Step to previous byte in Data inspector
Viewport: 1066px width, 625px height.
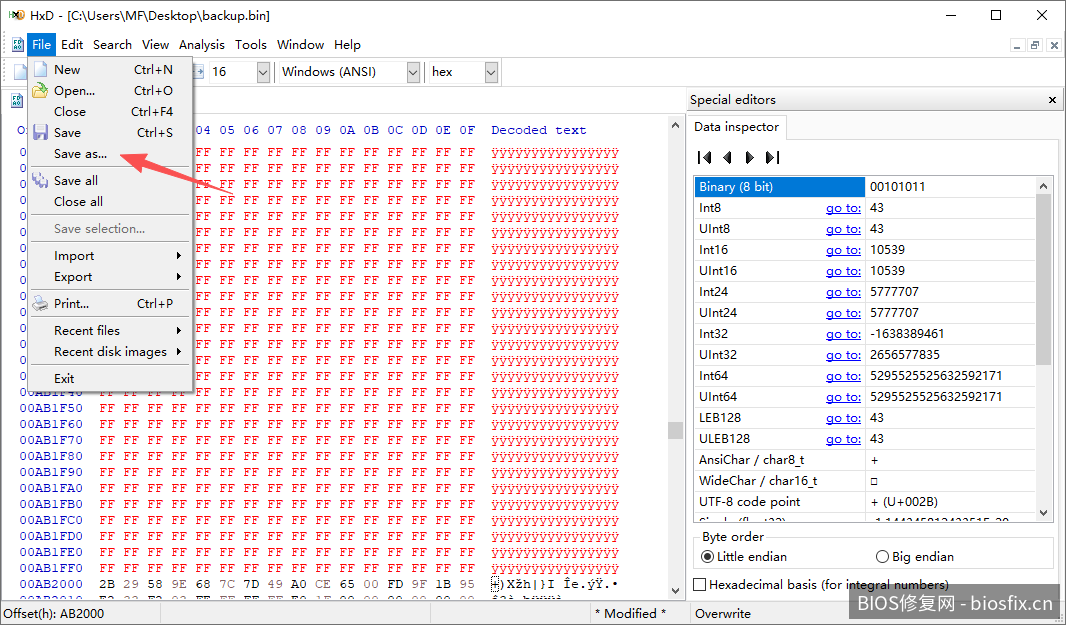[x=727, y=157]
